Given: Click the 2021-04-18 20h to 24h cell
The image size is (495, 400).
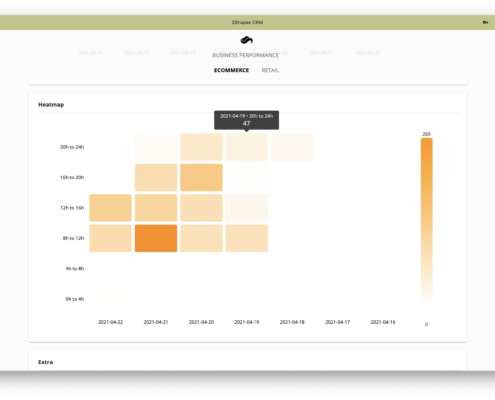Looking at the screenshot, I should click(x=292, y=147).
